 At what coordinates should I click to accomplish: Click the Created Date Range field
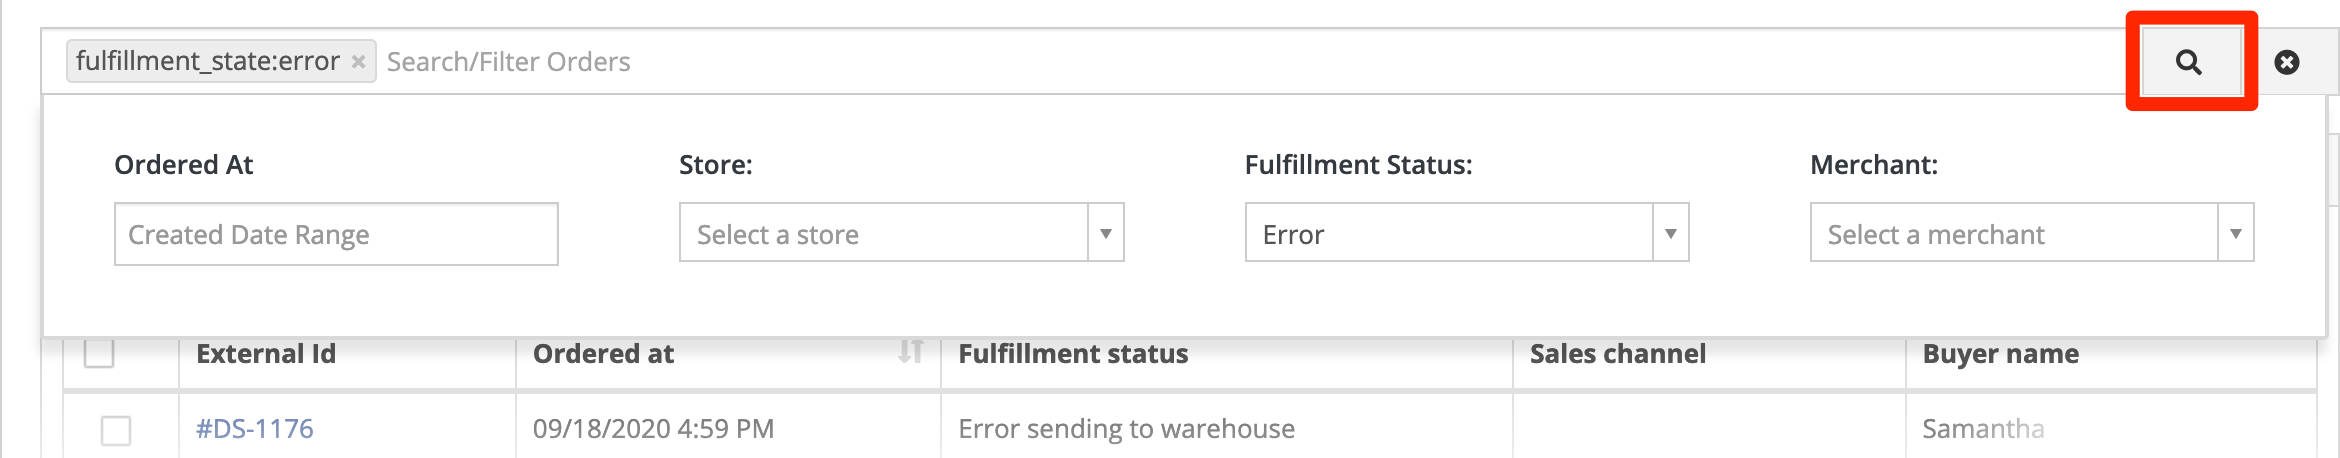click(x=336, y=234)
